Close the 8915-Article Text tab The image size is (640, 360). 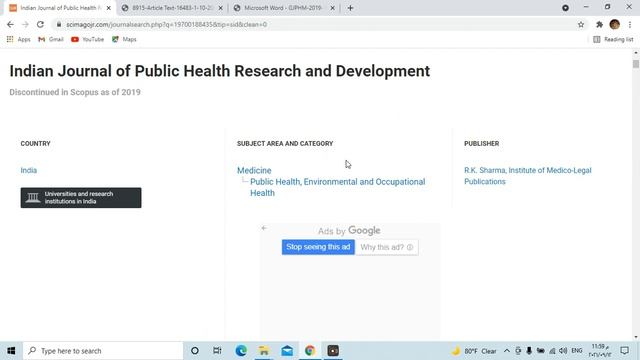click(x=220, y=8)
